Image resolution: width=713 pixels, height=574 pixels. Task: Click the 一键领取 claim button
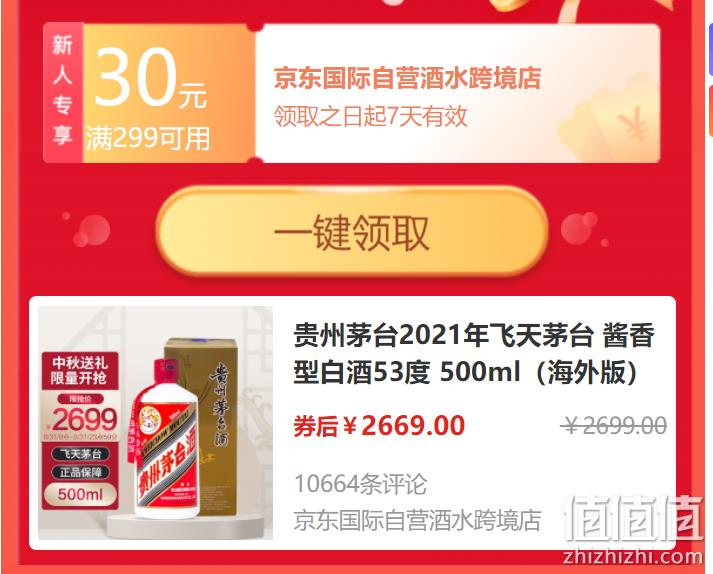click(352, 232)
